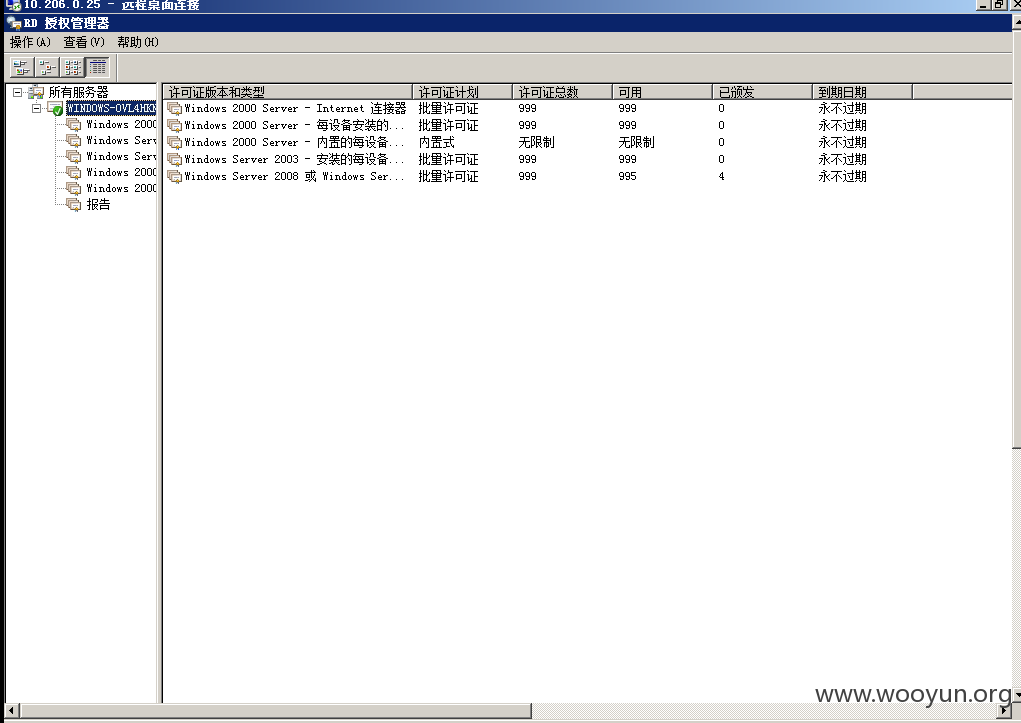Select the WINDOWS-OVL4HK server tree item
Viewport: 1021px width, 723px height.
(x=111, y=108)
